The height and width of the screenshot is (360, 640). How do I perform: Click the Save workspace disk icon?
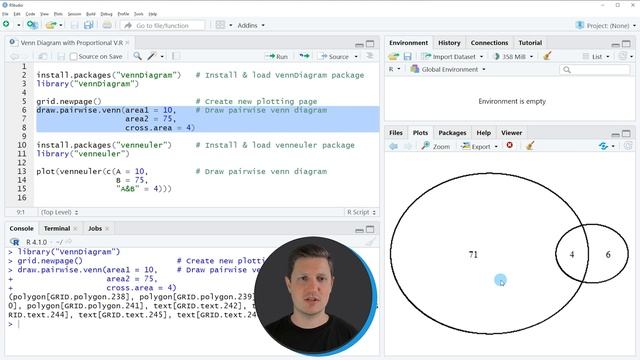pos(407,56)
